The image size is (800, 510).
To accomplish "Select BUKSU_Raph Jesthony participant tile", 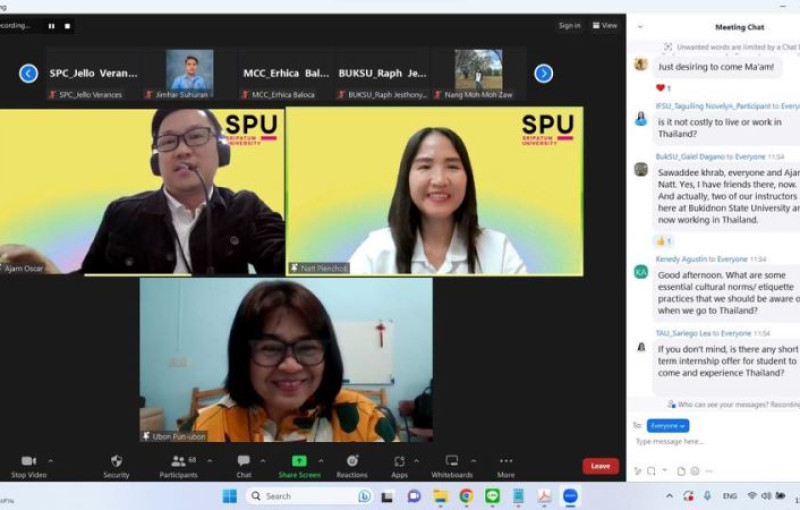I will pos(383,74).
